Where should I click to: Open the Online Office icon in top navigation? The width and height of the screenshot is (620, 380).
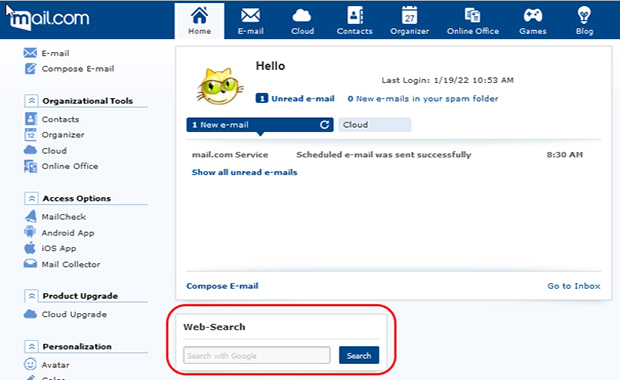(473, 16)
